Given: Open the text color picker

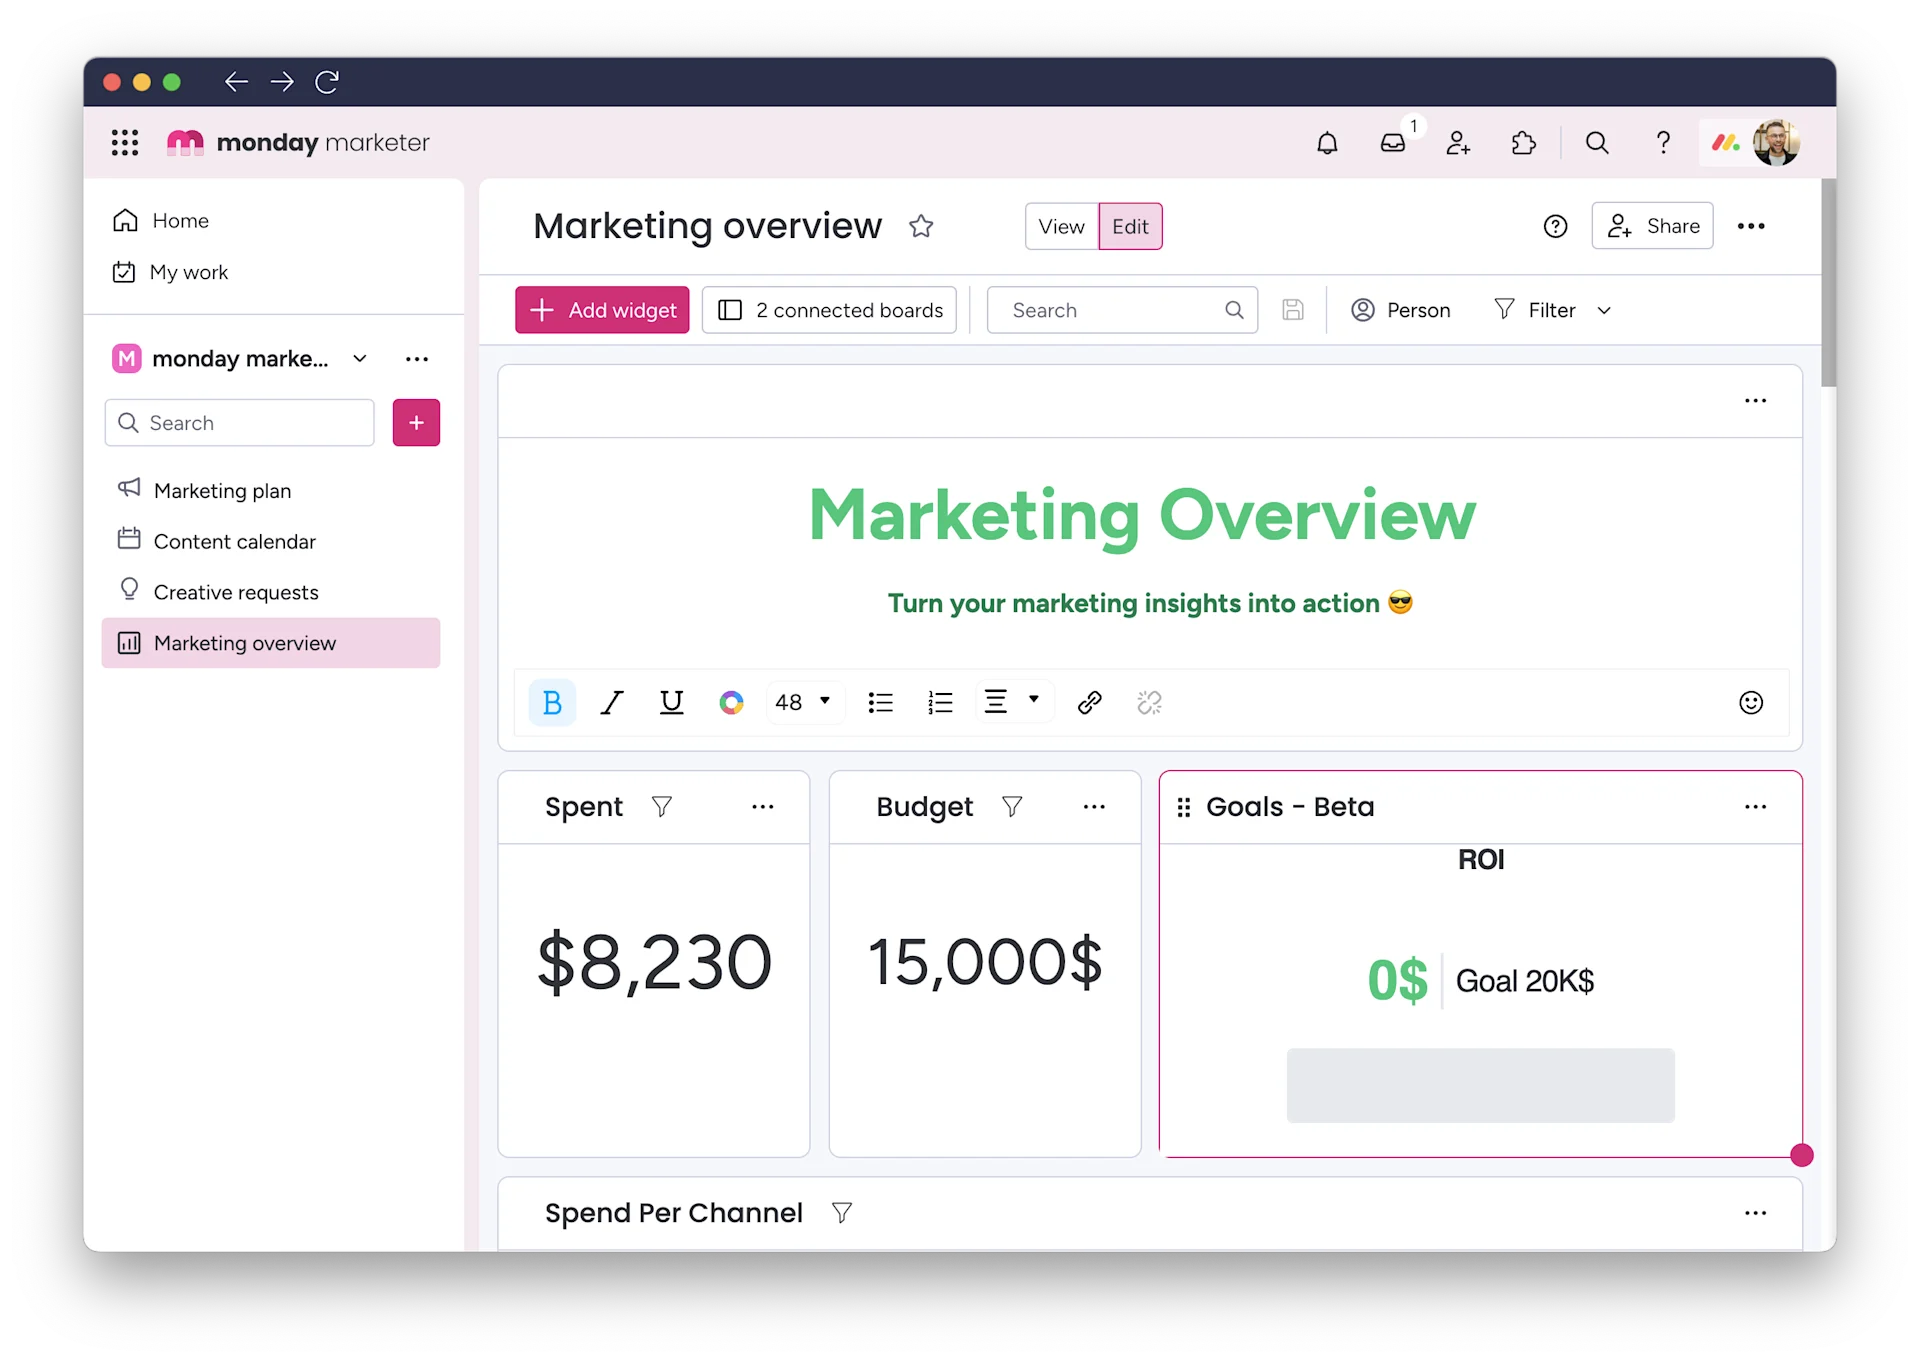Looking at the screenshot, I should 731,703.
